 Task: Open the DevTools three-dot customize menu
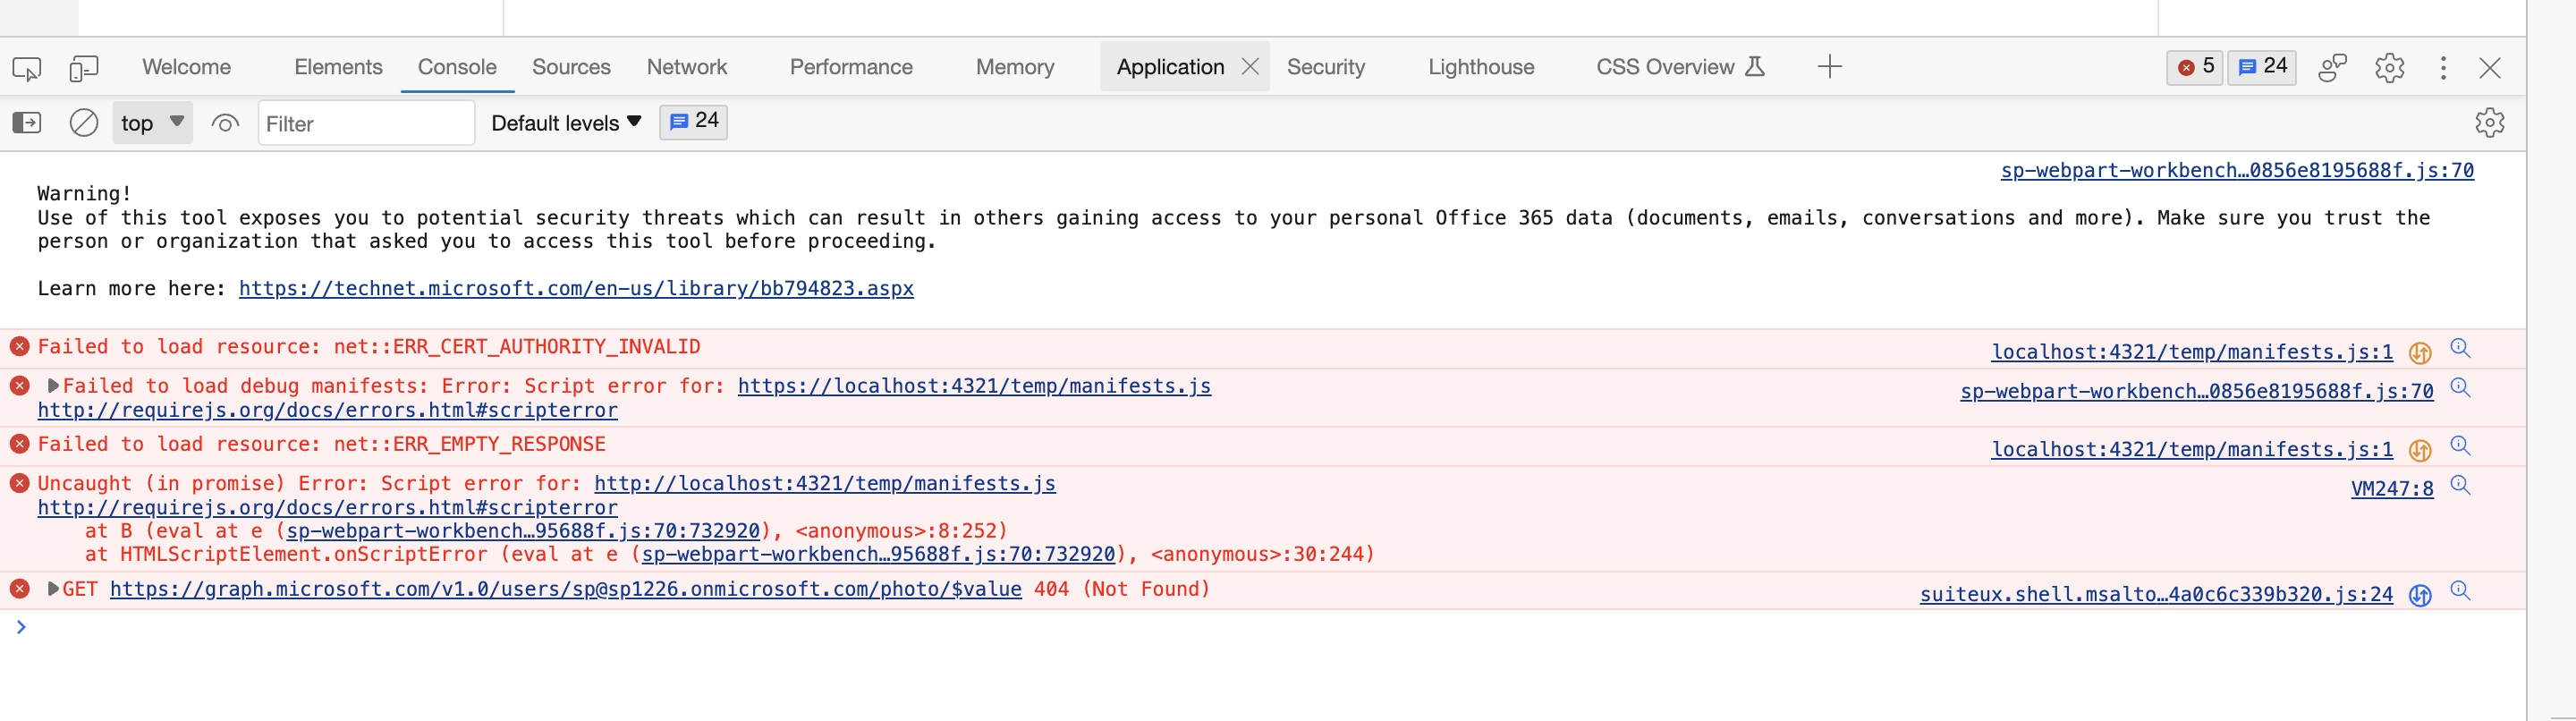click(x=2443, y=68)
